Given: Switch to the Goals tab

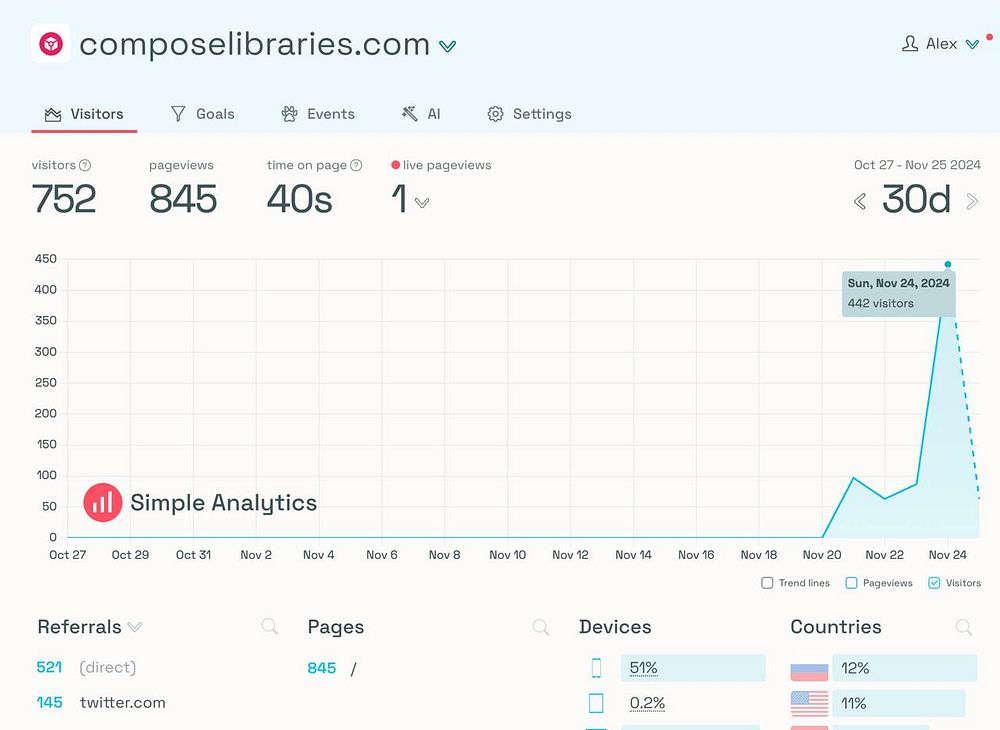Looking at the screenshot, I should [202, 114].
